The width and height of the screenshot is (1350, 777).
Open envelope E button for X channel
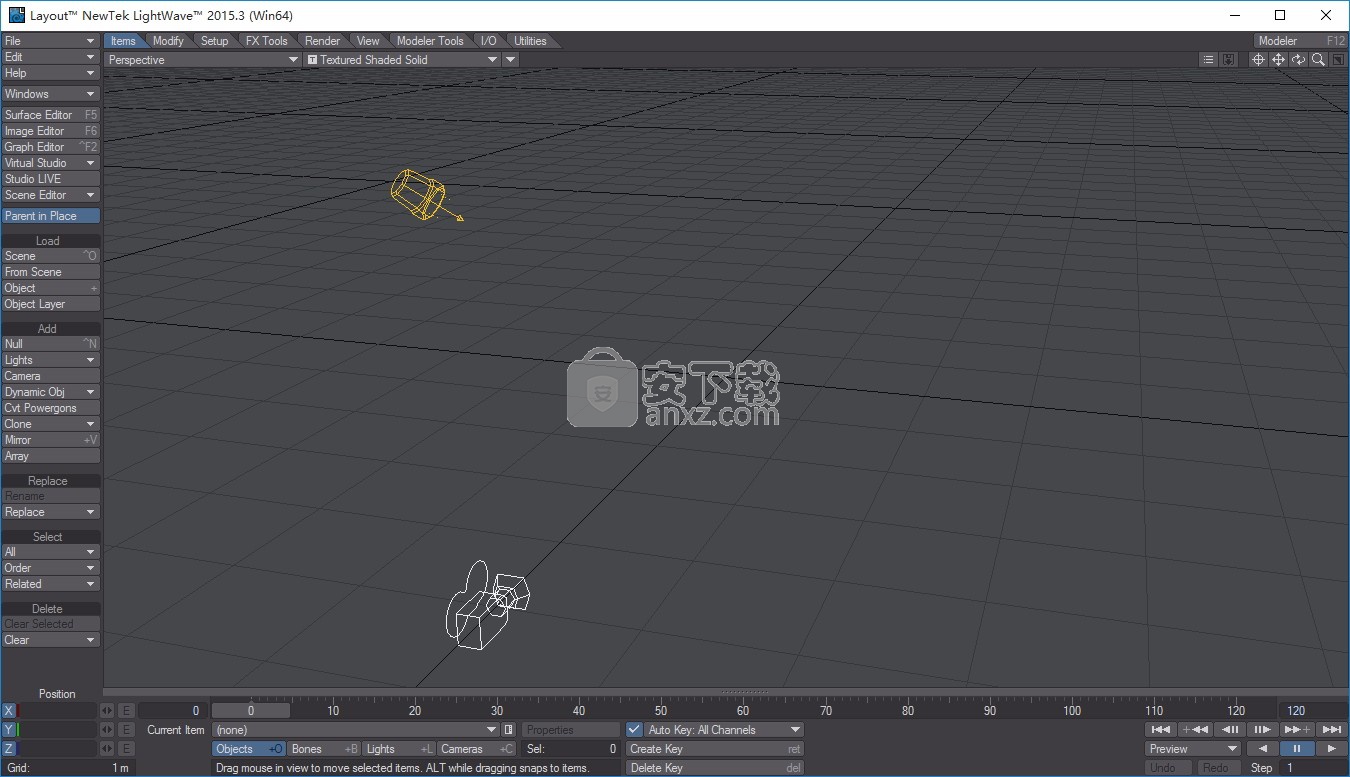[126, 710]
